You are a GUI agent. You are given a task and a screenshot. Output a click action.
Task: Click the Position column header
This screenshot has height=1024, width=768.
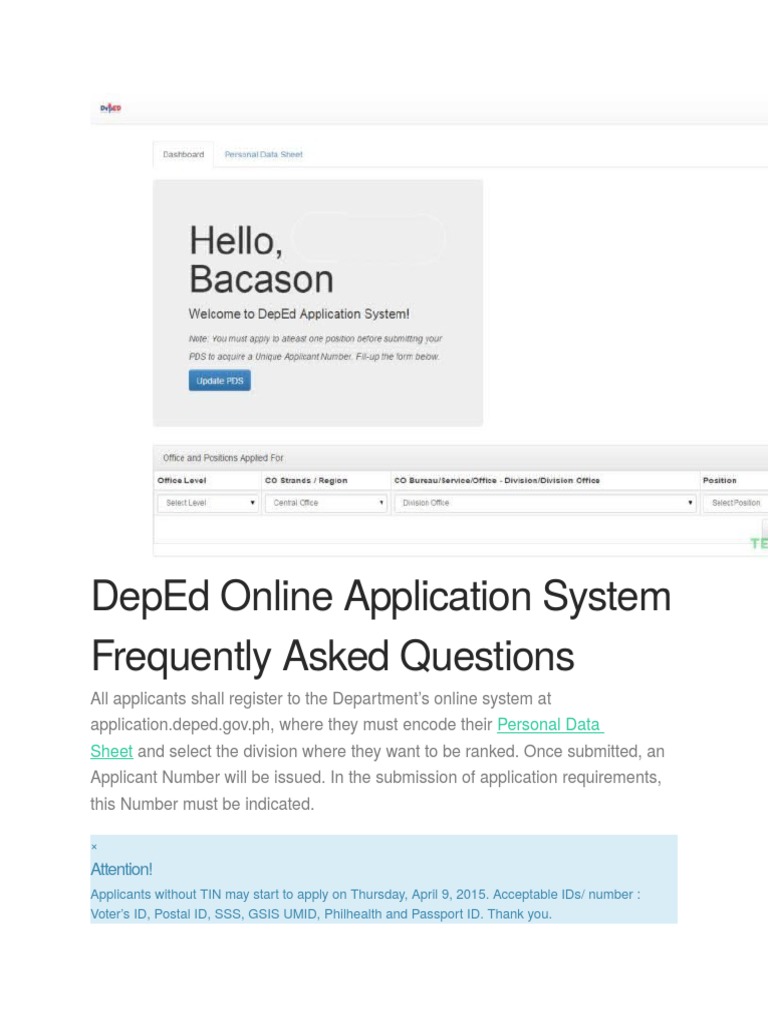719,480
